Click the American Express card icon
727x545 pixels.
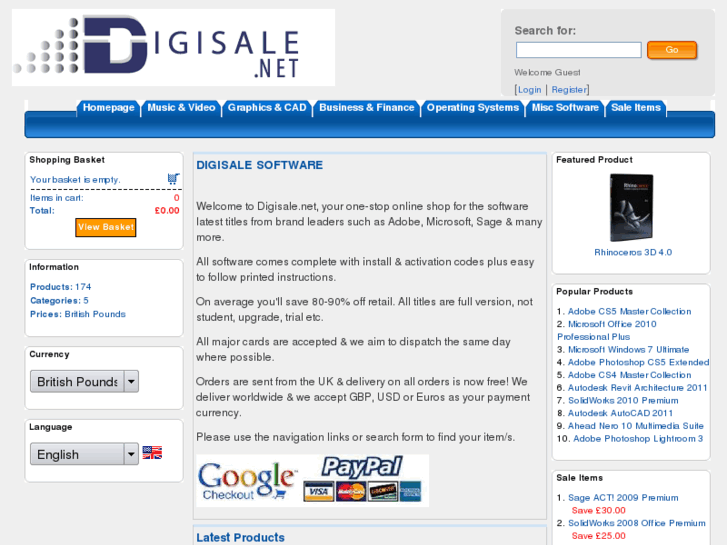pyautogui.click(x=410, y=491)
